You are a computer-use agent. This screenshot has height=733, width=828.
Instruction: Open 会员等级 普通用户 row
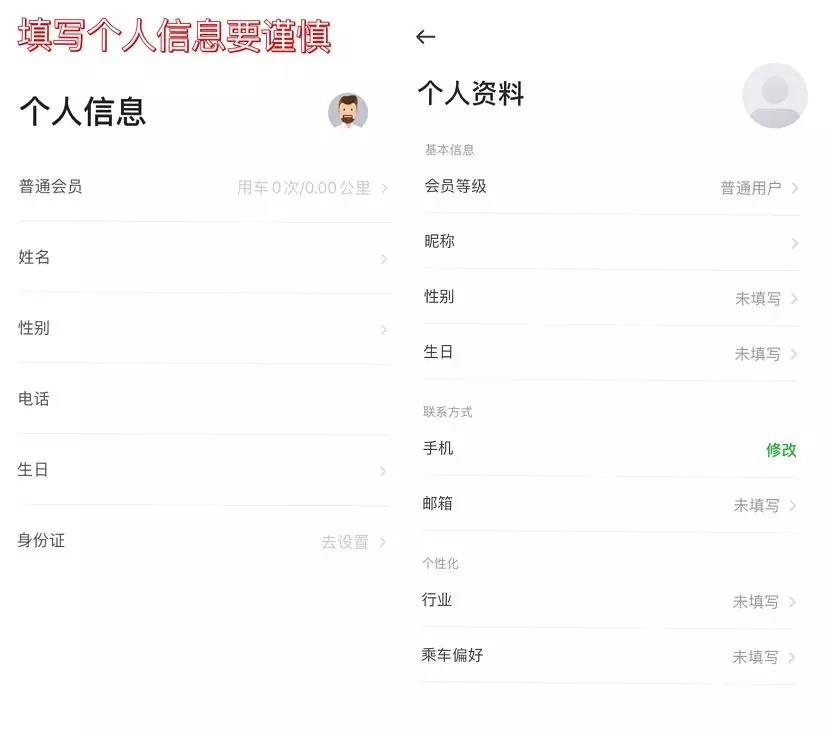click(x=610, y=187)
